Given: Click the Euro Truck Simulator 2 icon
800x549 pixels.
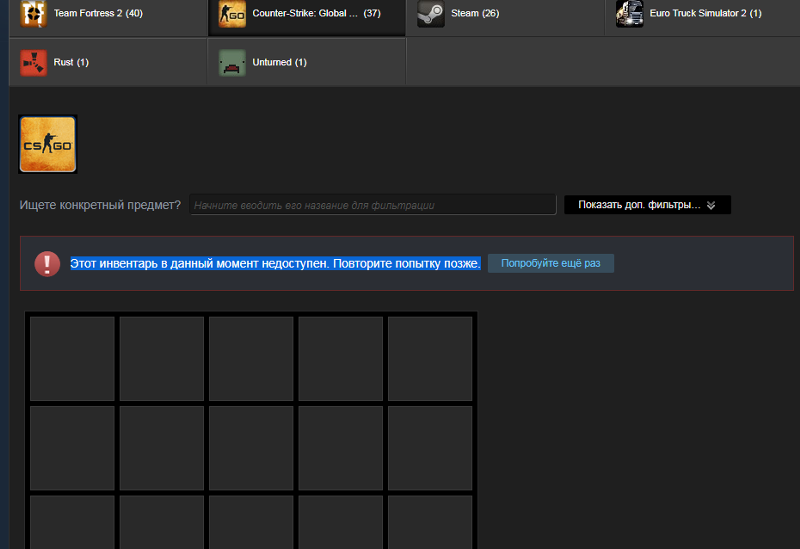Looking at the screenshot, I should (x=630, y=14).
